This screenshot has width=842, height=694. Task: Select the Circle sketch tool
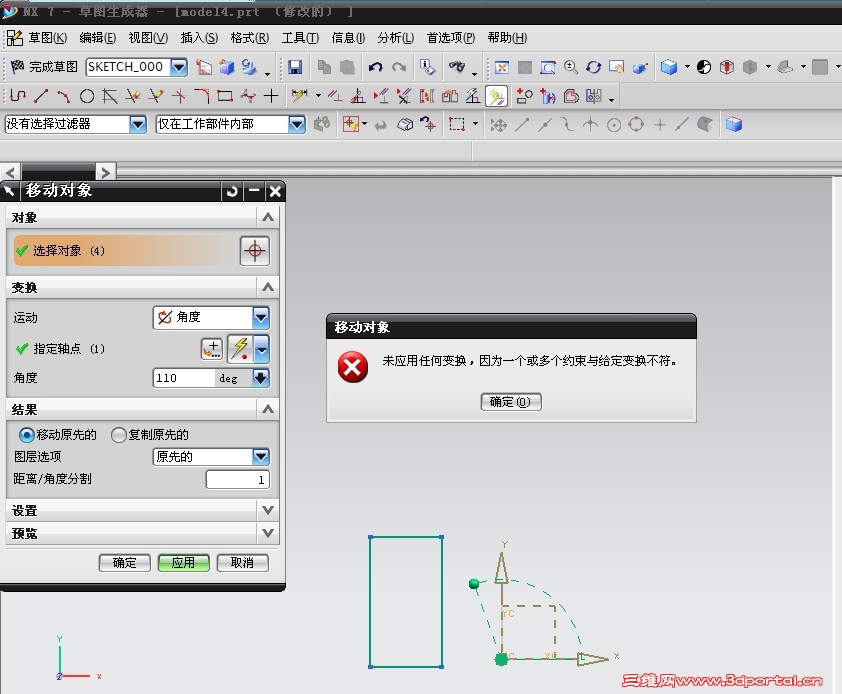point(86,96)
